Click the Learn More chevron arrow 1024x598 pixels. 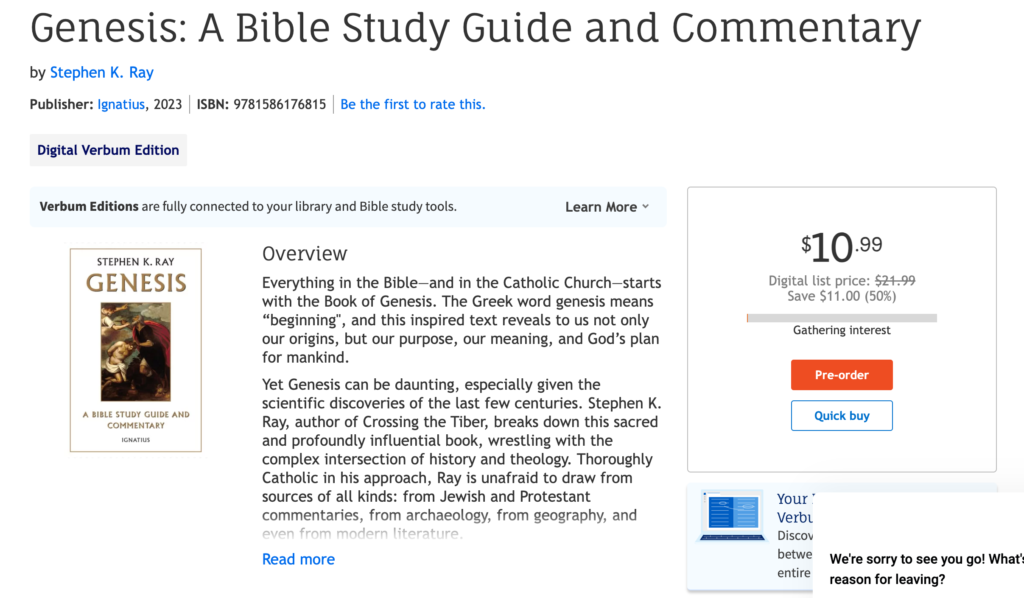coord(645,206)
